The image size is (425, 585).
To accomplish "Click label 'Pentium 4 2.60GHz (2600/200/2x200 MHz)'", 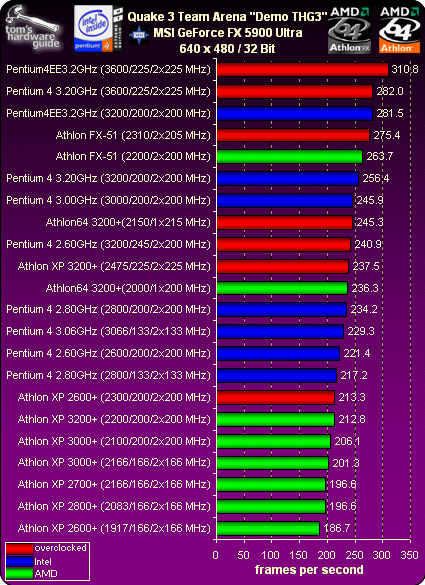I will pos(109,353).
